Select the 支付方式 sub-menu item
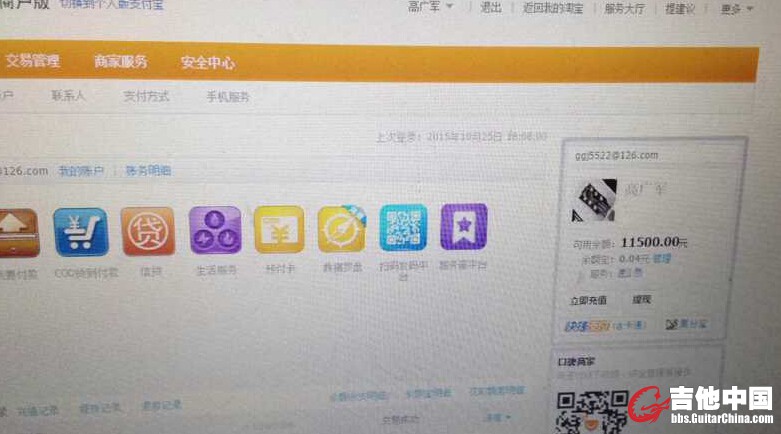Screen dimensions: 781x434 click(x=146, y=97)
